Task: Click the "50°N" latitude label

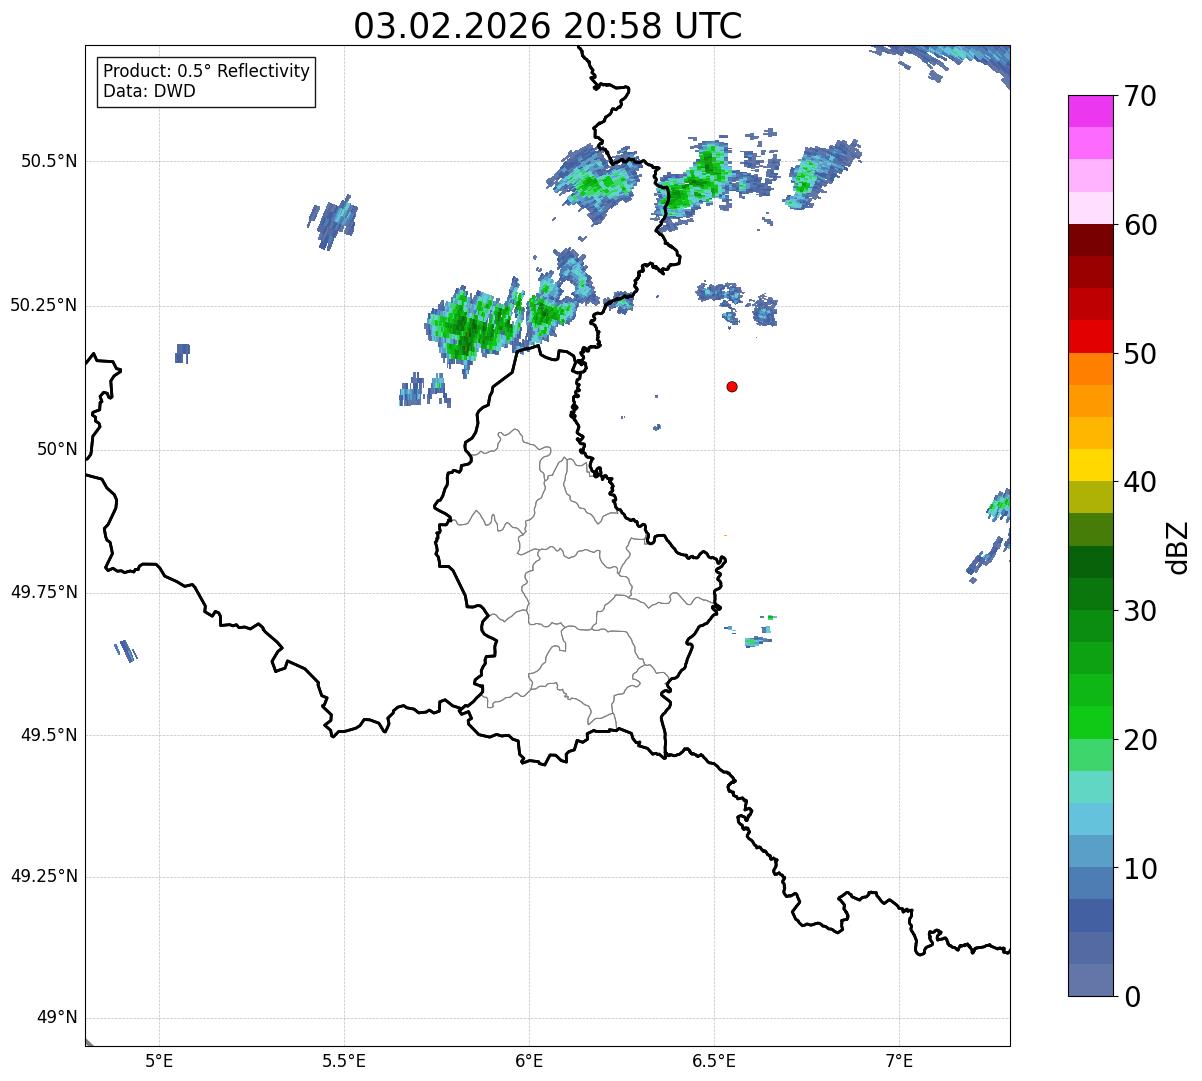Action: click(57, 449)
